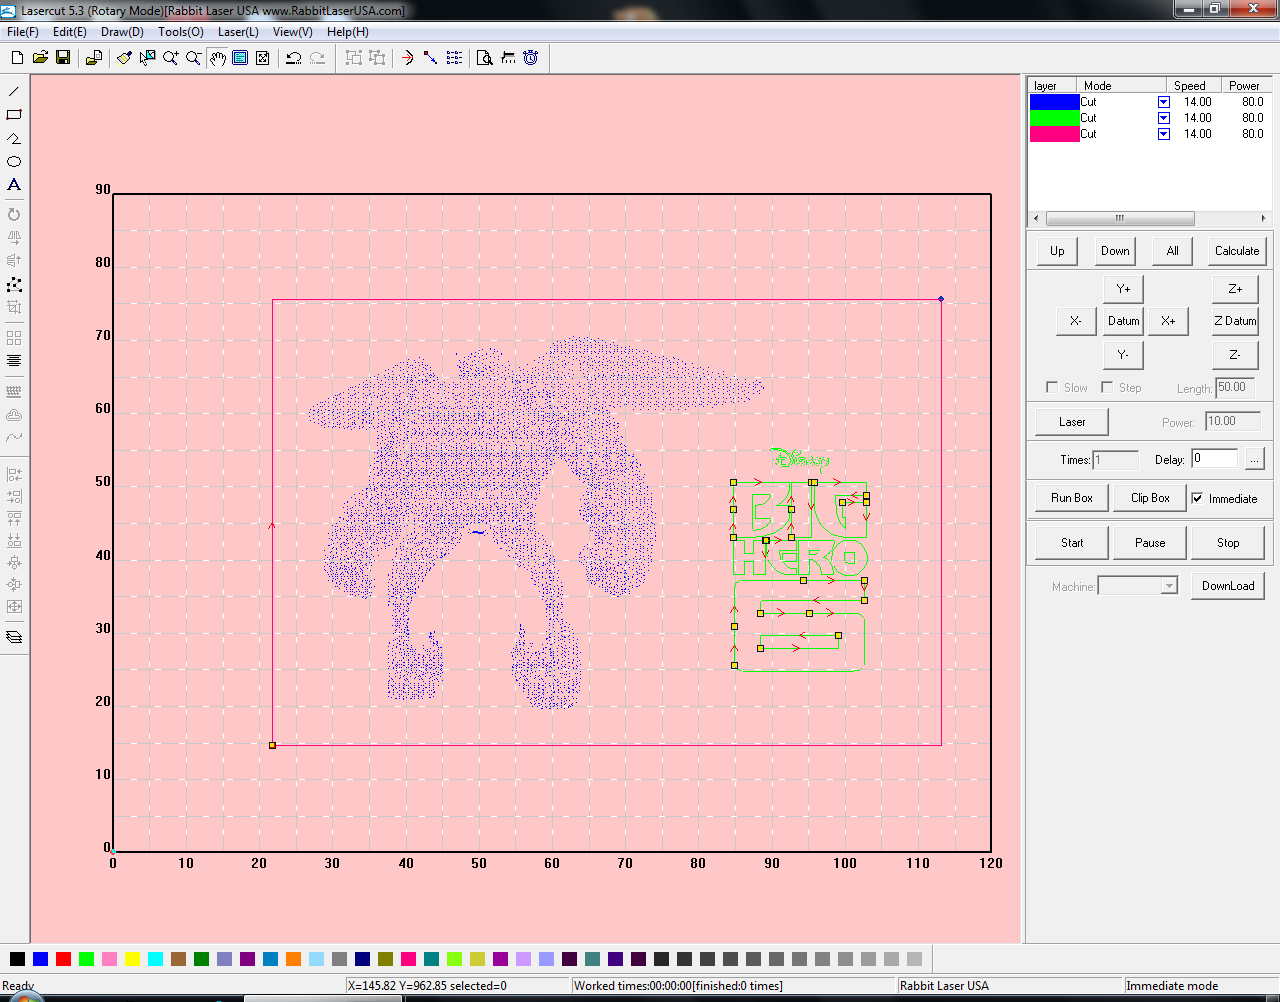Select the yellow color in bottom palette
1280x1002 pixels.
pos(132,959)
